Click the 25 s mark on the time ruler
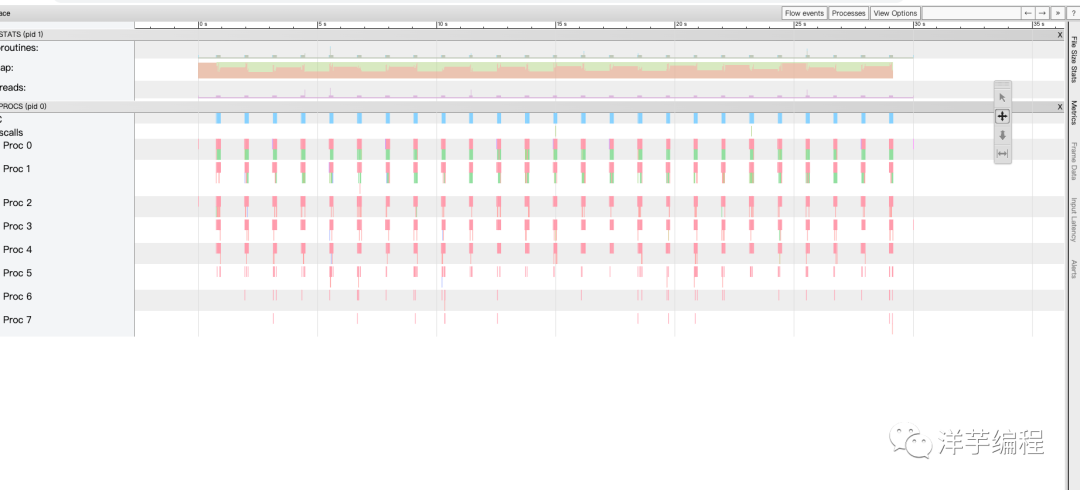Screen dimensions: 1080x490 point(799,24)
